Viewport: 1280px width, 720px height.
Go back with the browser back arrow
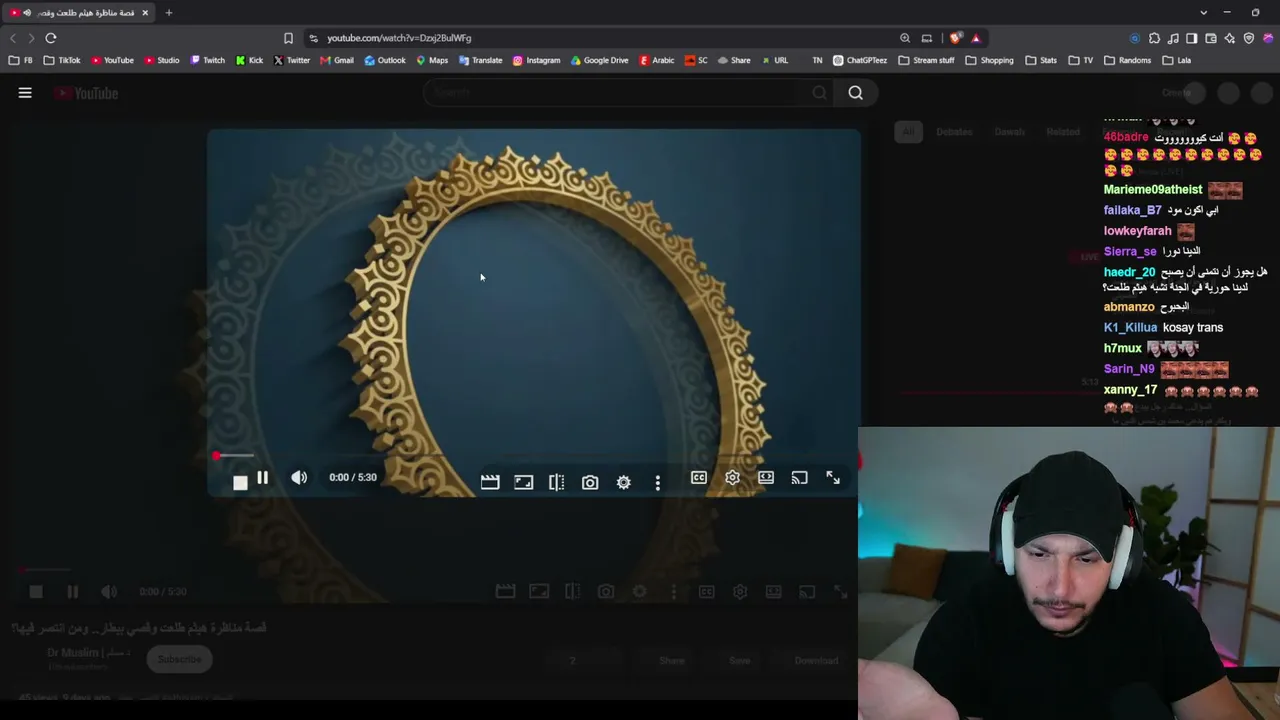click(13, 38)
